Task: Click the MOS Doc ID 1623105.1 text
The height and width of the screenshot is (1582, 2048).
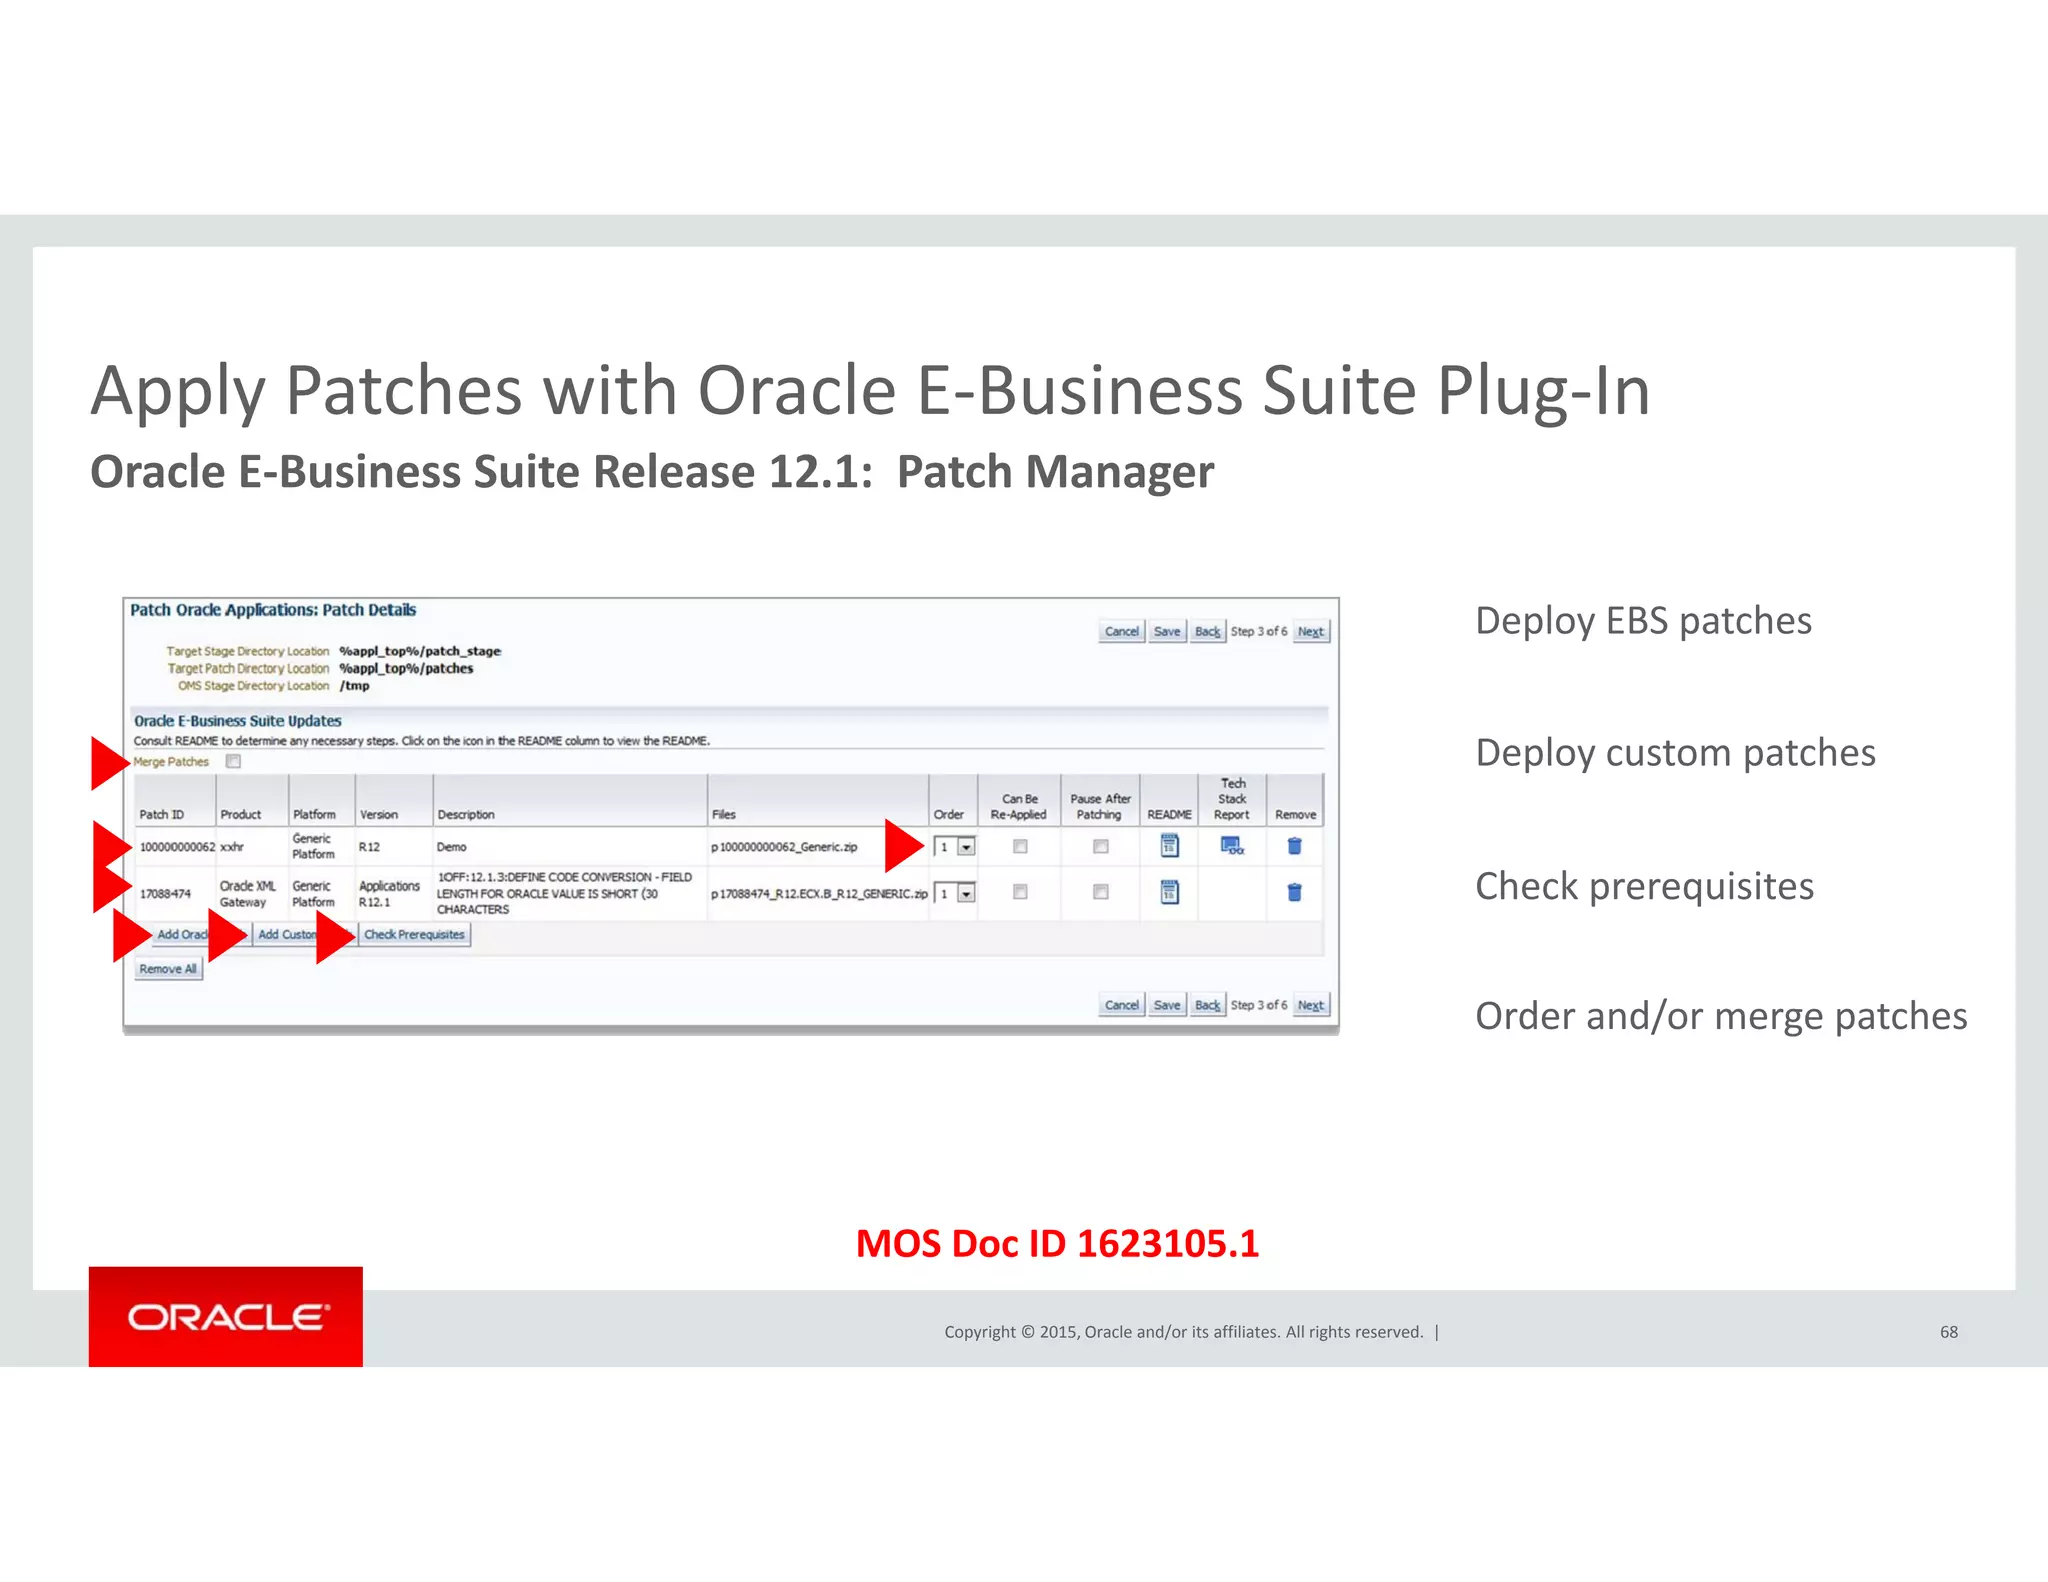Action: pos(1058,1243)
